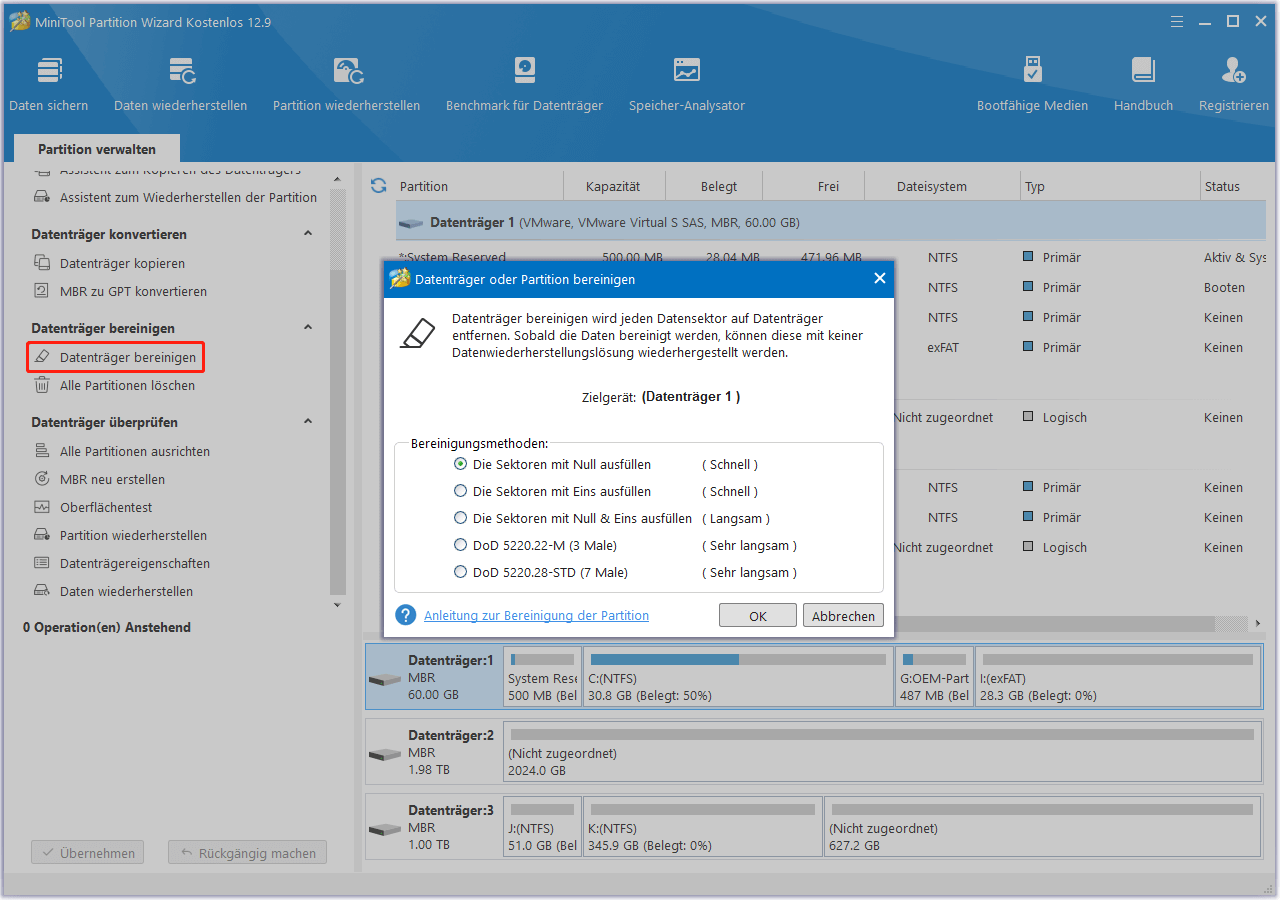1280x900 pixels.
Task: Click Rückgängig machen button
Action: 248,853
